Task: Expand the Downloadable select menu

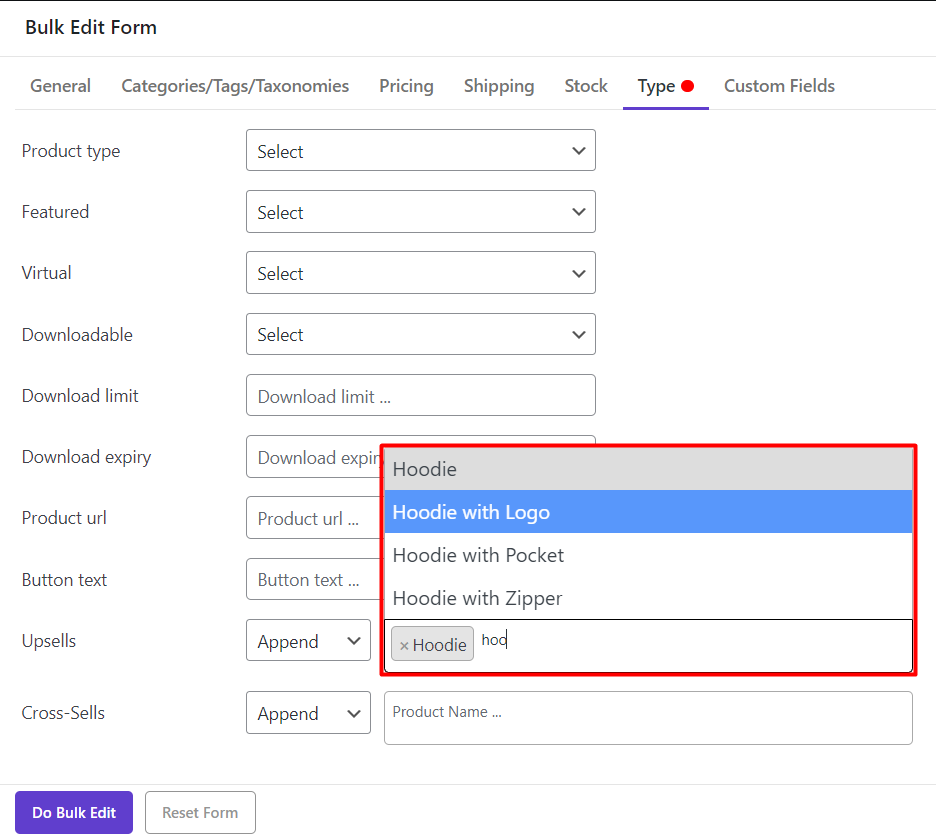Action: pyautogui.click(x=420, y=334)
